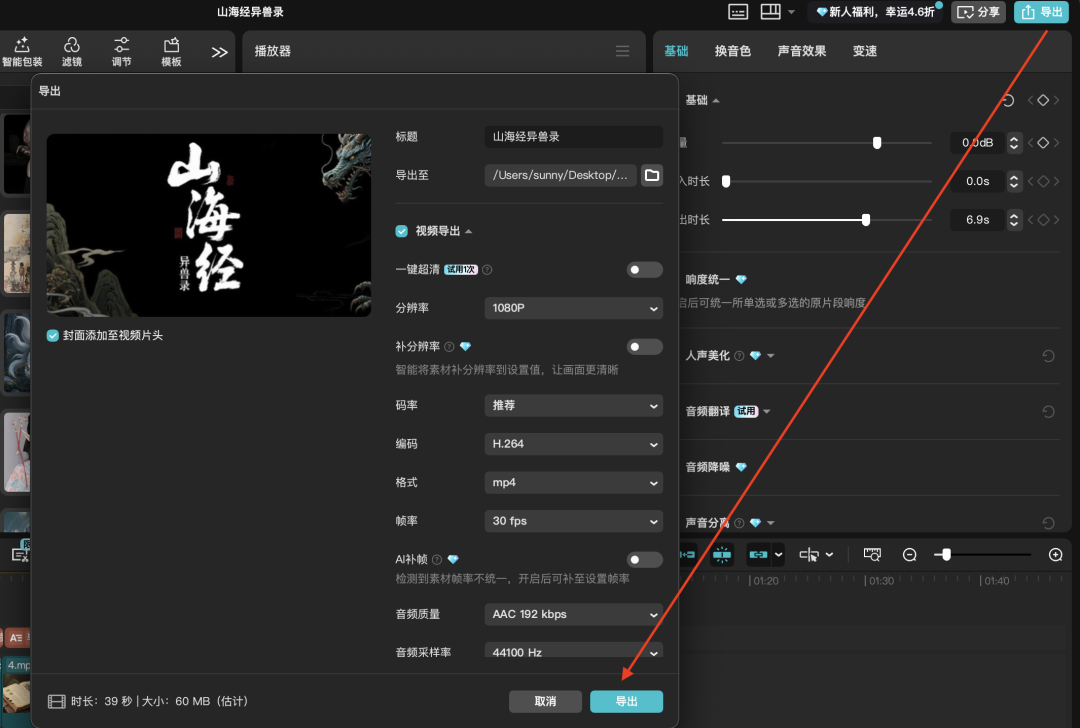The width and height of the screenshot is (1080, 728).
Task: Click the timeline linkage icon
Action: click(758, 555)
